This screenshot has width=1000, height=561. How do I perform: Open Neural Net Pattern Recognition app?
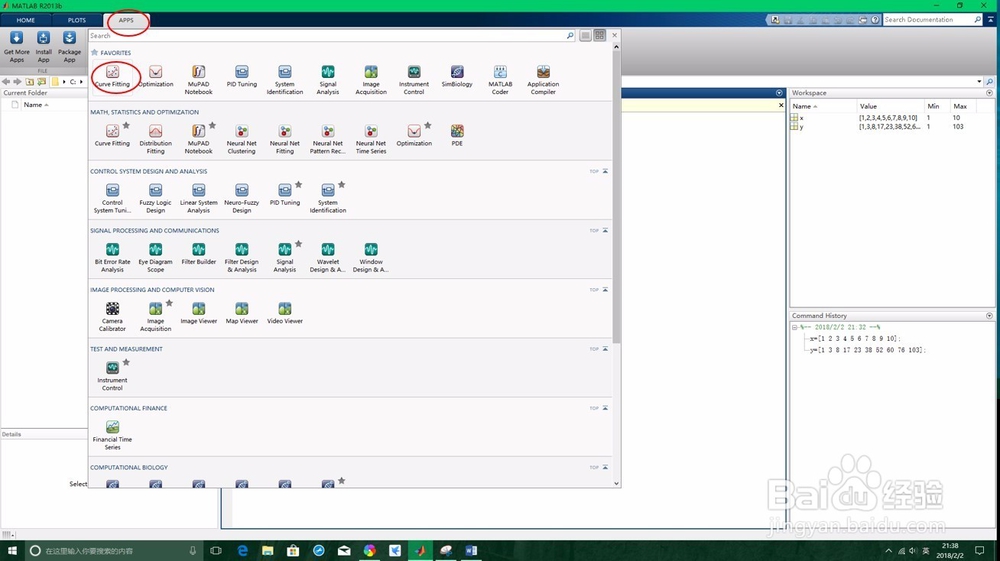point(328,139)
